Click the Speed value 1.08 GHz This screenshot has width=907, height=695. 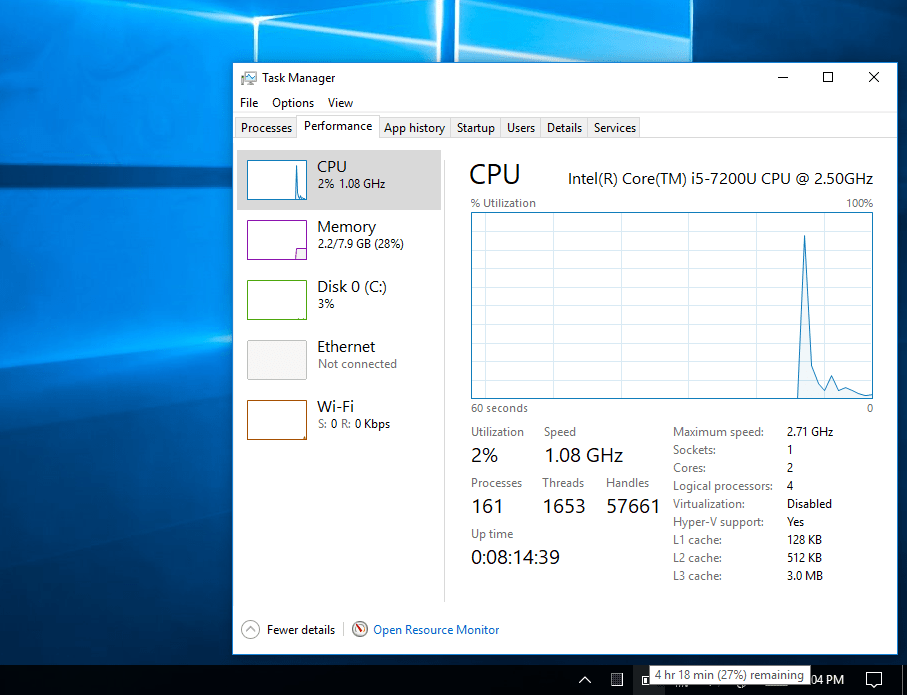pos(583,455)
